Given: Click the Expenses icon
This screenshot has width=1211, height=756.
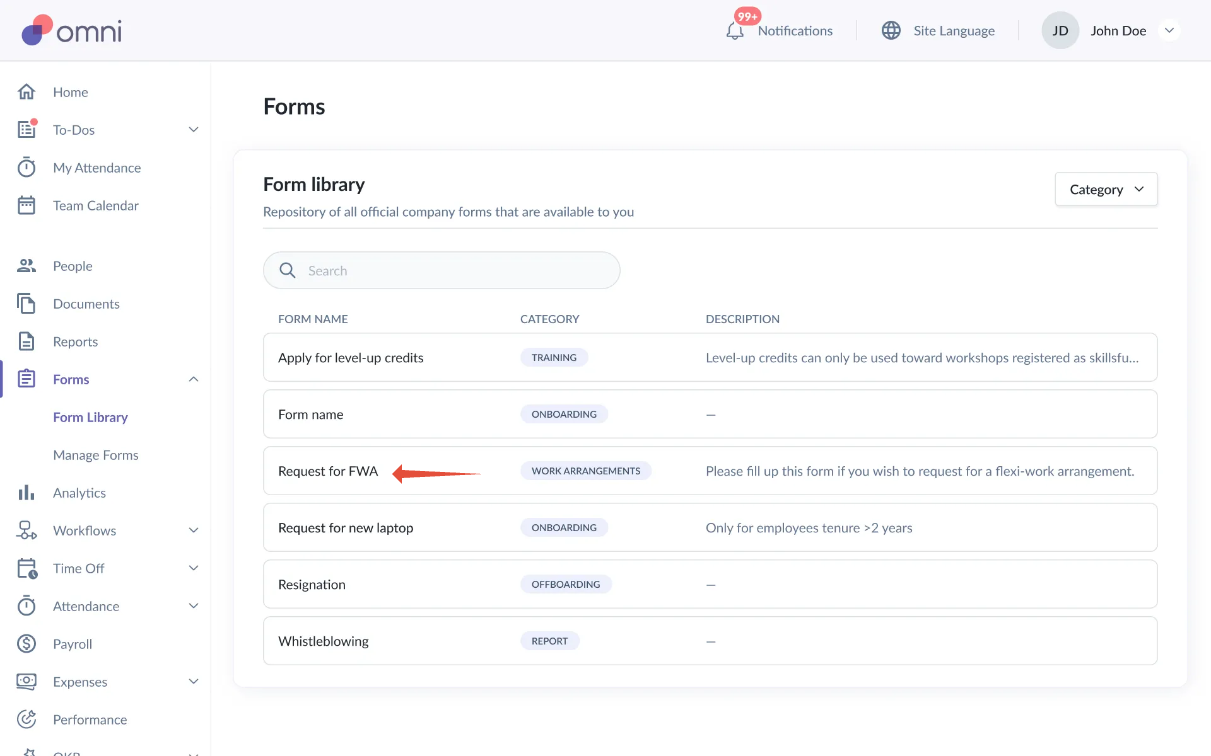Looking at the screenshot, I should click(x=27, y=681).
